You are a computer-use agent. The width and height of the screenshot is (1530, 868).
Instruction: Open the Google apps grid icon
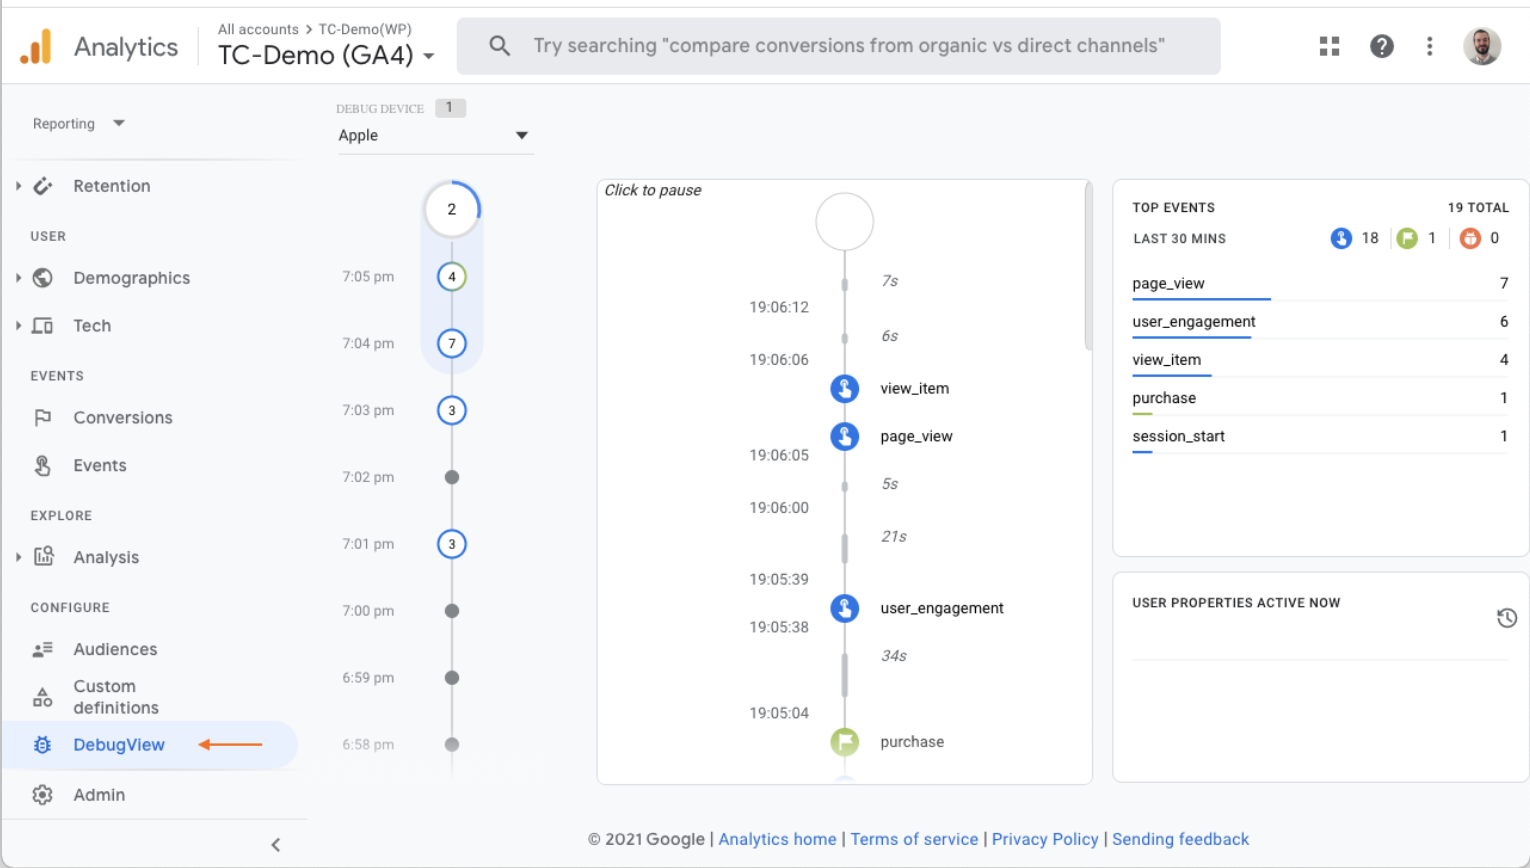pyautogui.click(x=1329, y=46)
